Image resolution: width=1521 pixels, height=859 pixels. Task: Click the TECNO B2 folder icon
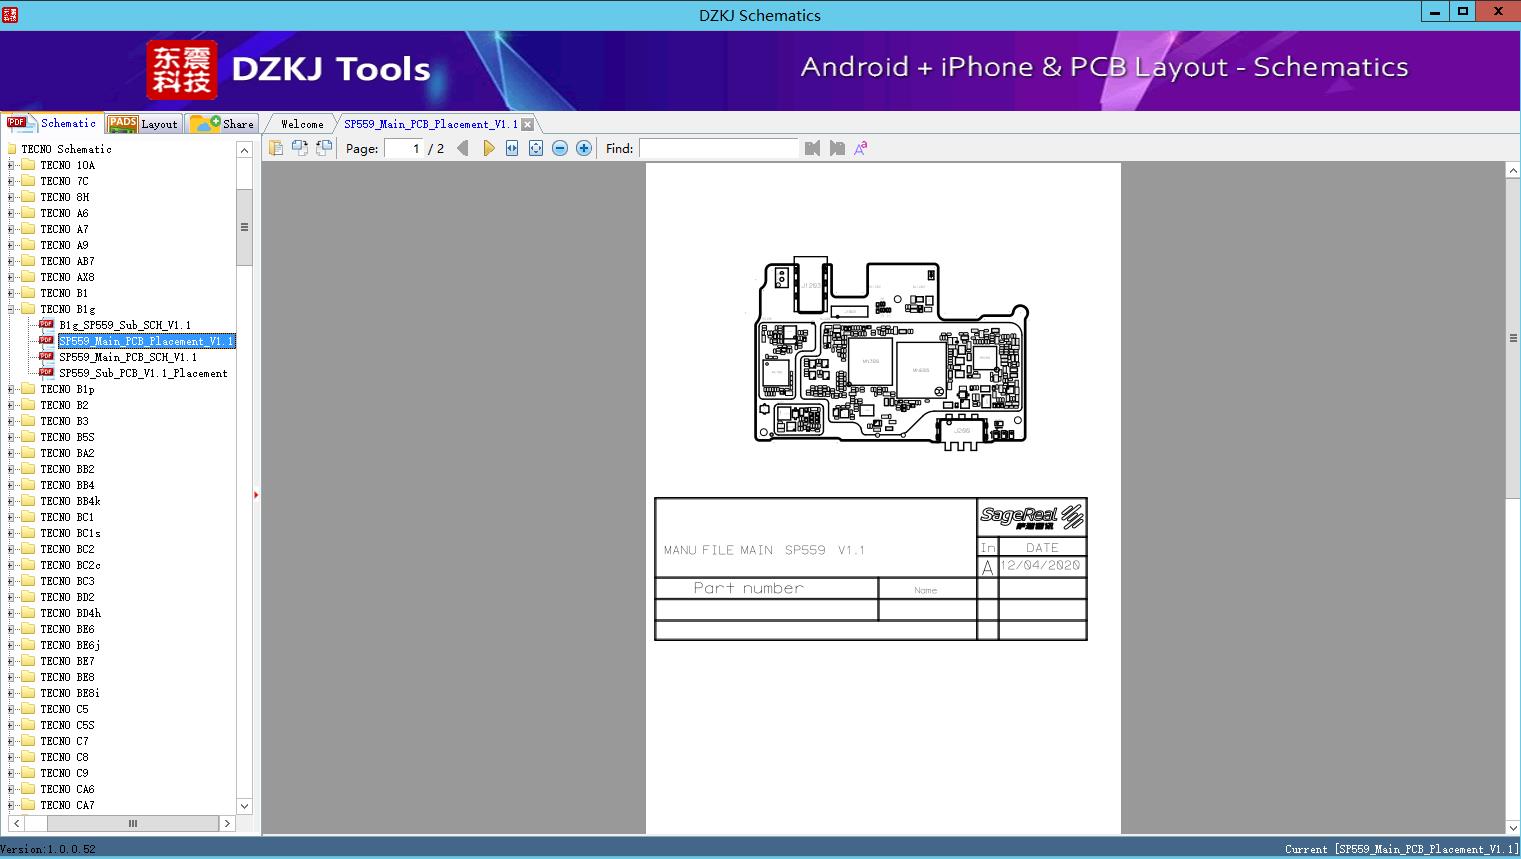28,405
